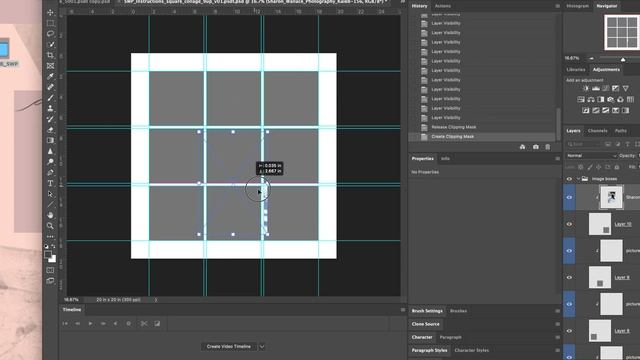Select Create Clipping Mask history state
Screen dimensions: 640x360
click(x=453, y=136)
